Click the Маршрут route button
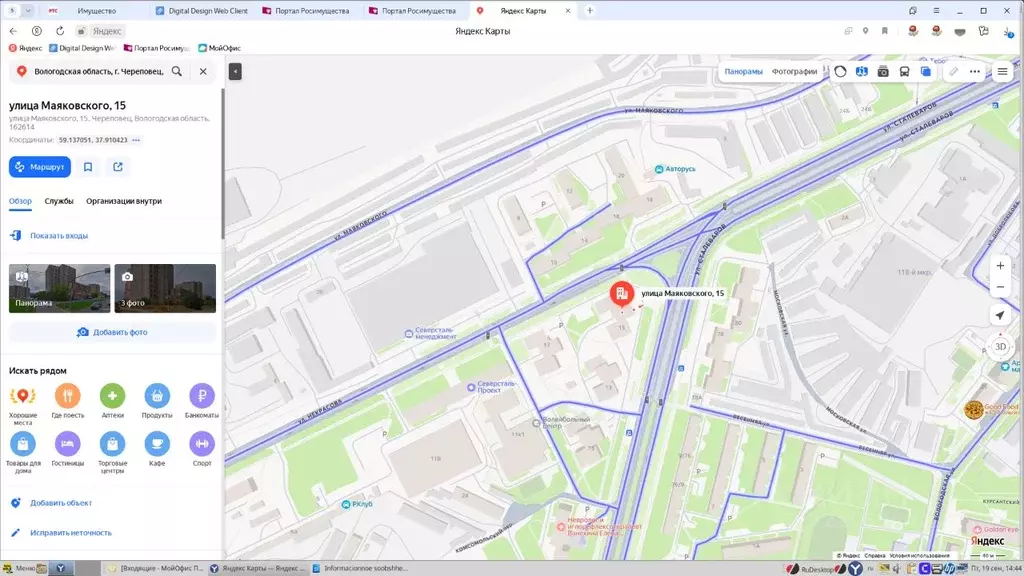Viewport: 1024px width, 576px height. pos(40,167)
